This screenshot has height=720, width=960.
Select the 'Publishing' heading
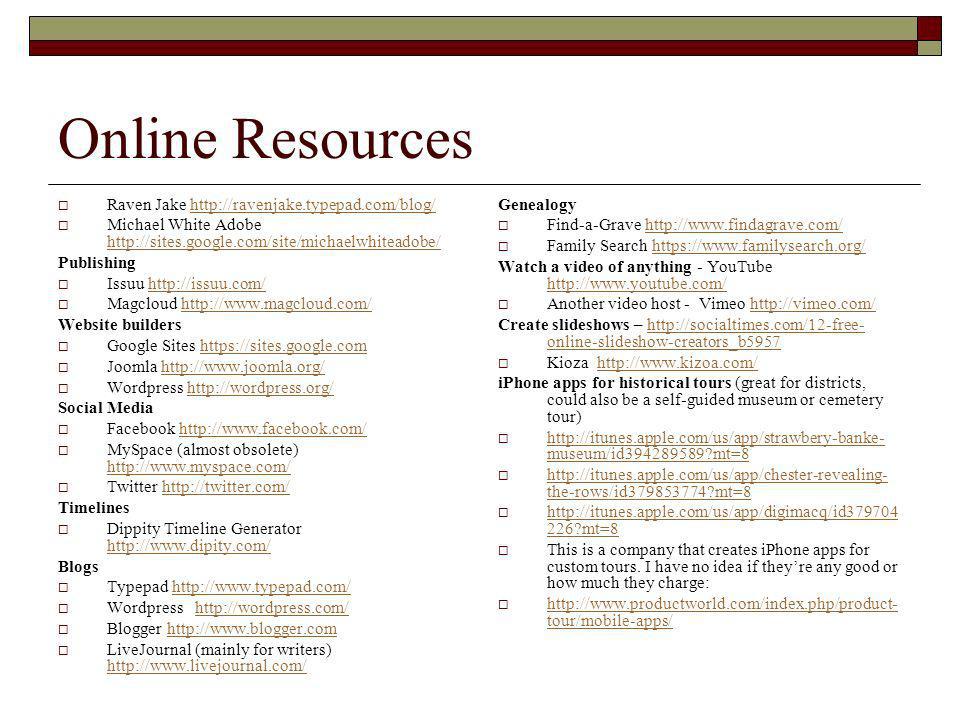tap(97, 263)
